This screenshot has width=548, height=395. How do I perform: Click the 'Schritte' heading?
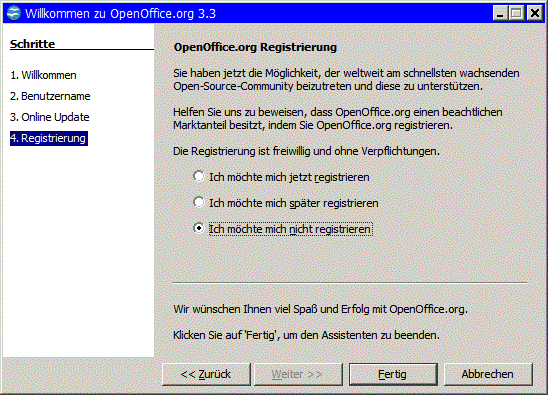(x=33, y=44)
